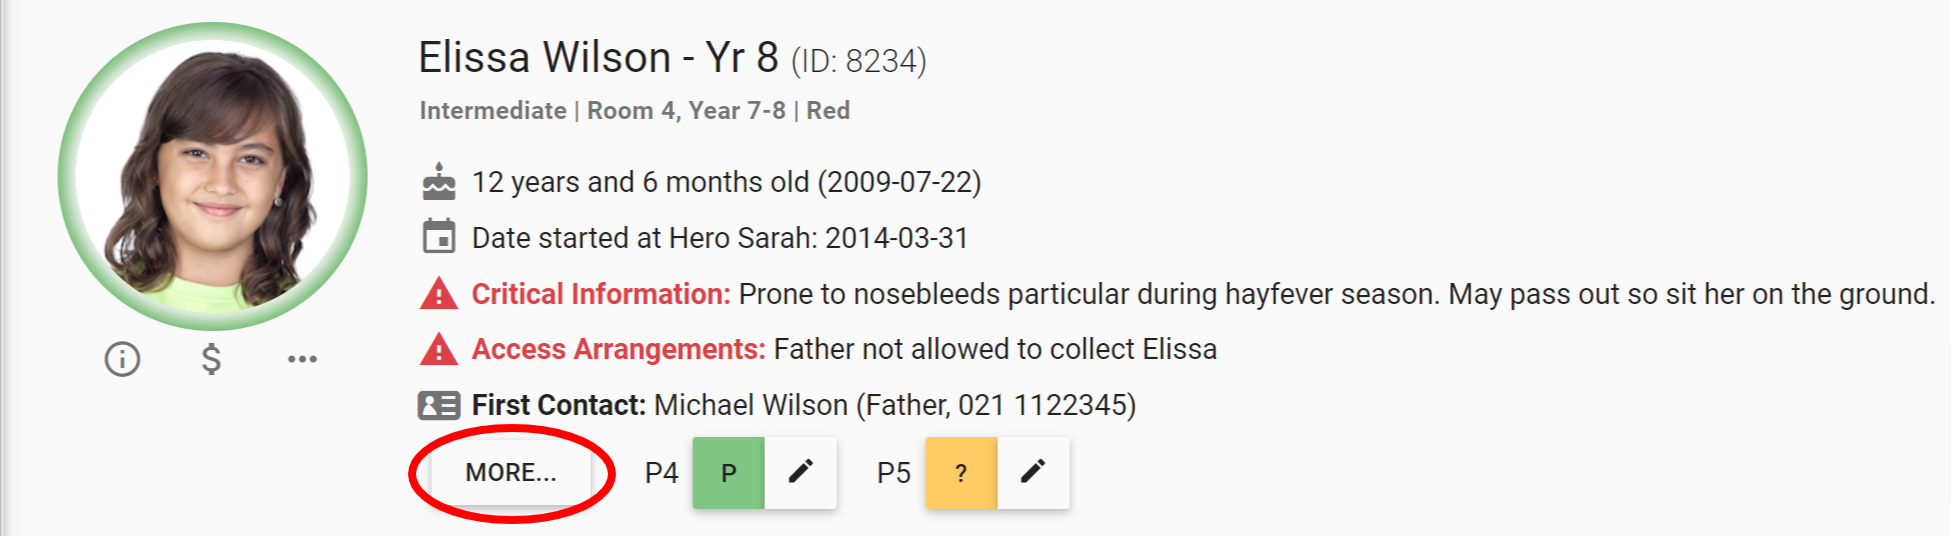Expand details with the MORE... button
This screenshot has height=536, width=1951.
point(511,472)
